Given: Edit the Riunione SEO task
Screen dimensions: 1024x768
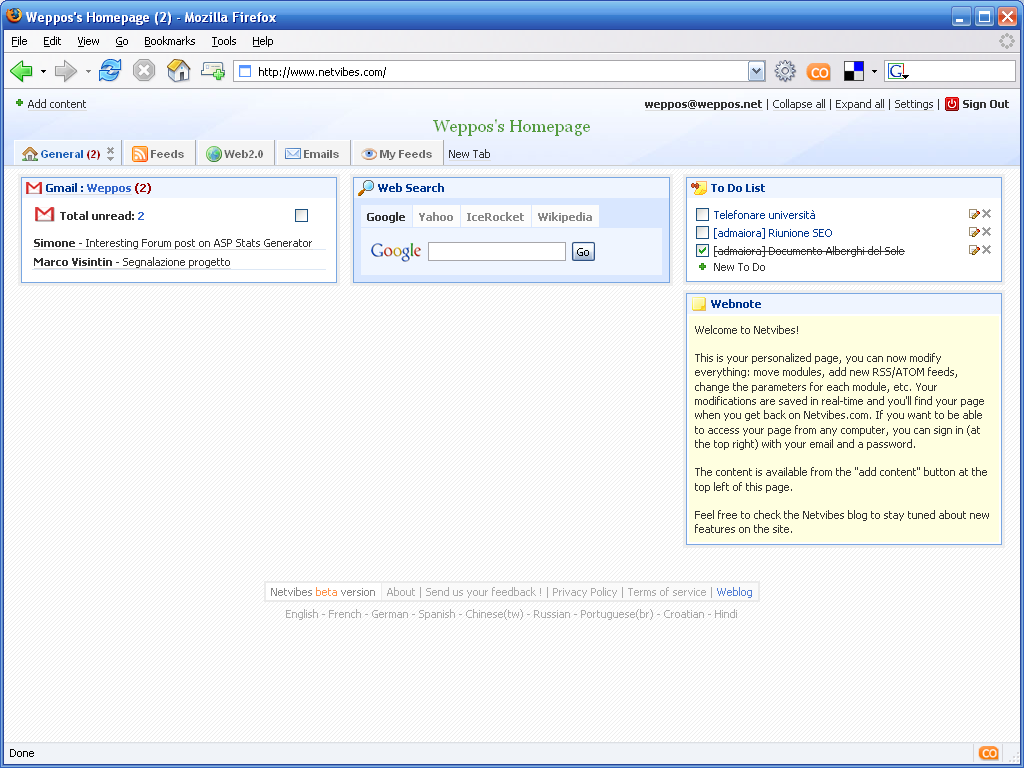Looking at the screenshot, I should tap(974, 232).
